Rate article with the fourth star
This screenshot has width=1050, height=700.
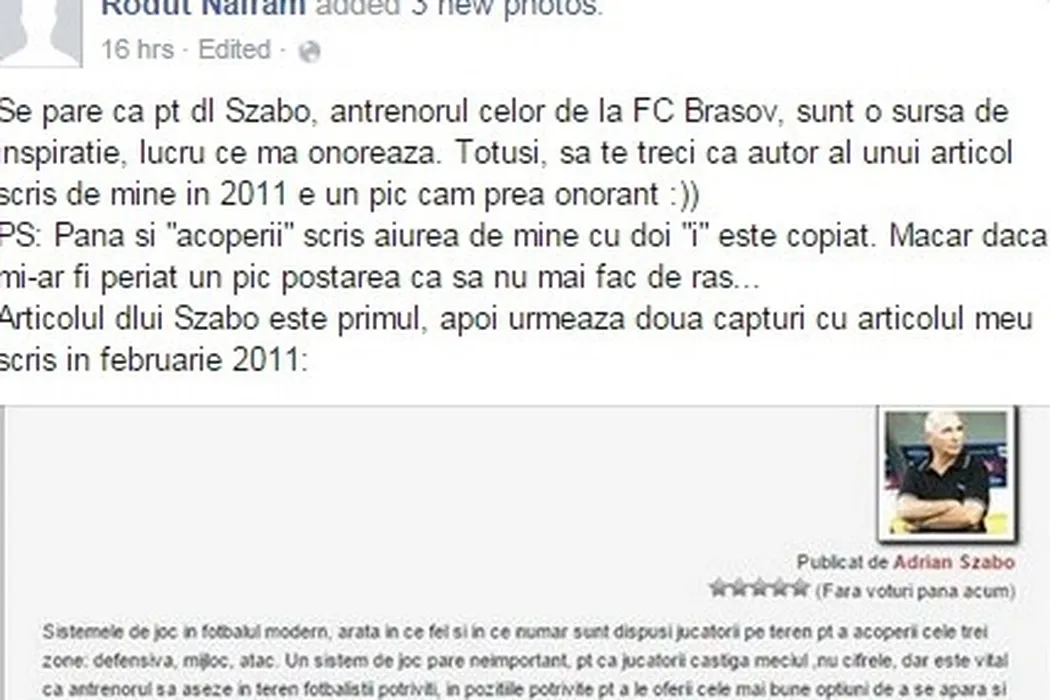(x=779, y=589)
